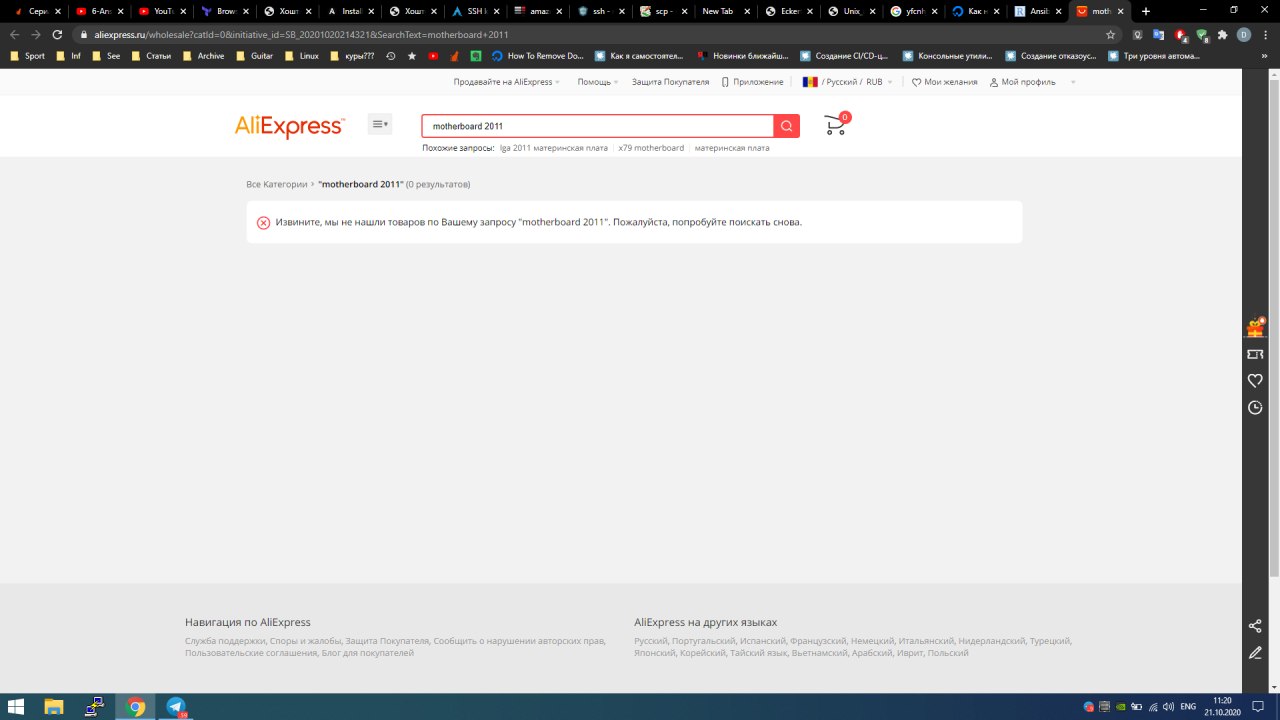Select the 'x79 motherboard' suggestion
This screenshot has width=1280, height=720.
(651, 148)
